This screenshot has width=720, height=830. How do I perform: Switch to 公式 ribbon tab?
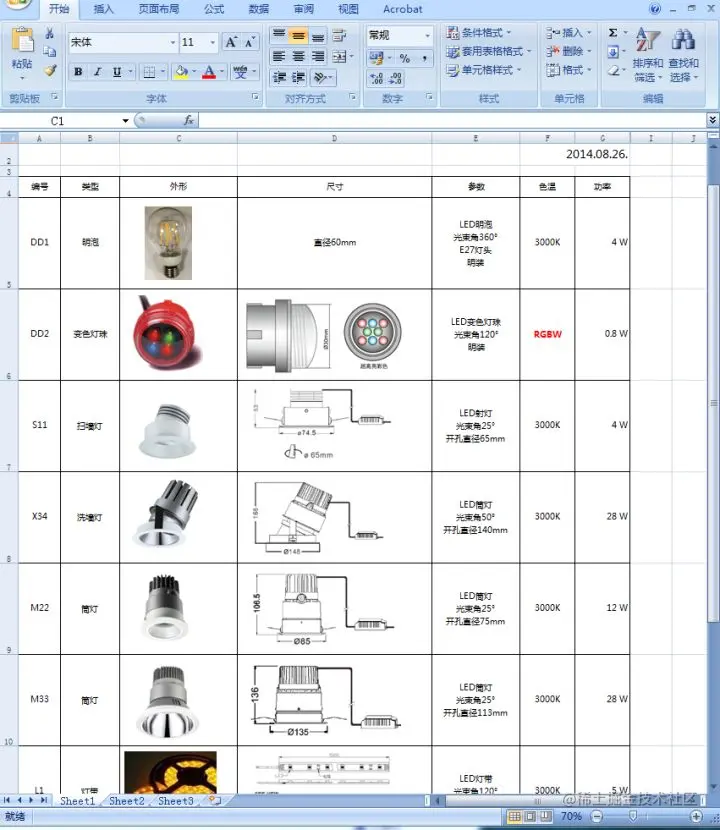[x=214, y=9]
